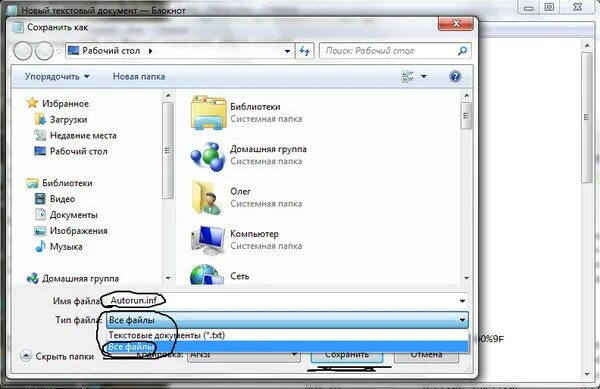Viewport: 600px width, 389px height.
Task: Select the large Библиотеки folder icon
Action: (208, 112)
